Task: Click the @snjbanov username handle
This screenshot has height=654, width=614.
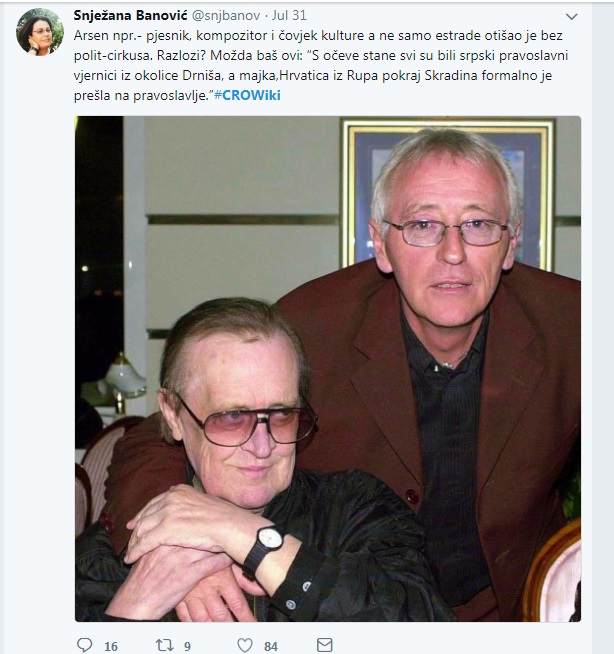Action: point(226,15)
